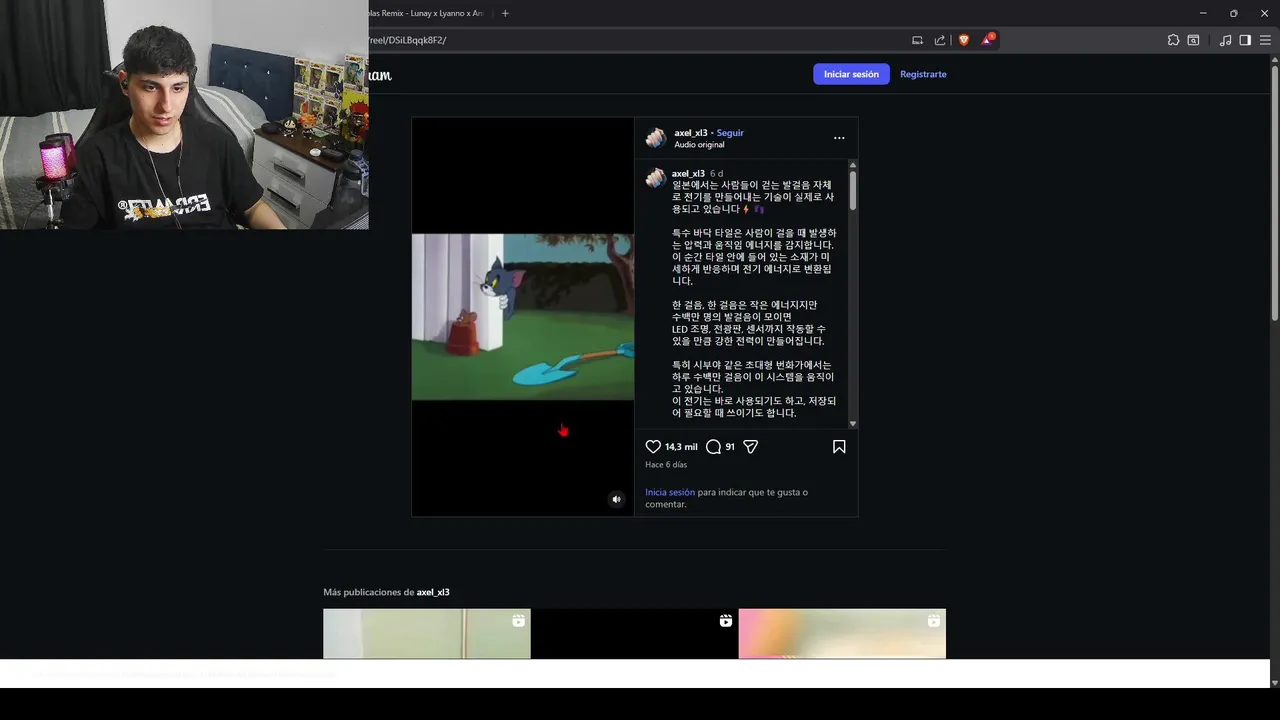Open the Brave wallet icon
The image size is (1280, 720).
point(1193,40)
